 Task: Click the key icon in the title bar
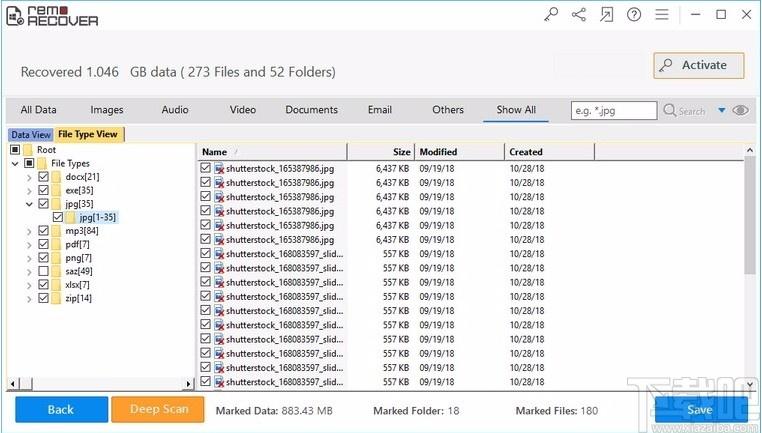pos(551,15)
